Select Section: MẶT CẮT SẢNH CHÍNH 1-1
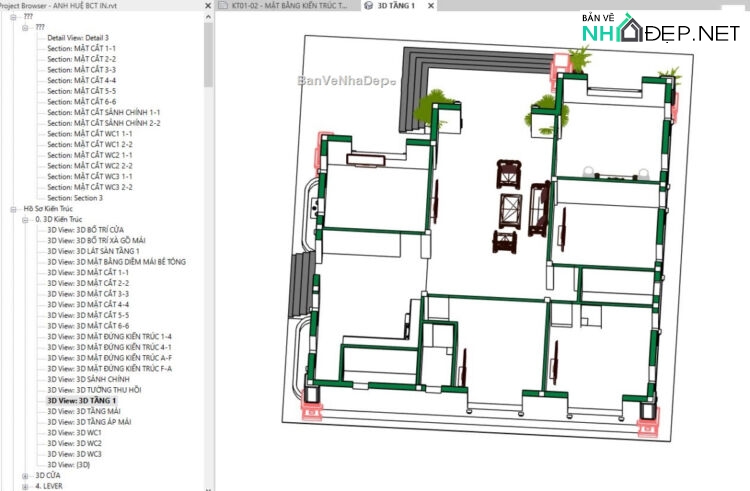Image resolution: width=750 pixels, height=491 pixels. [103, 113]
